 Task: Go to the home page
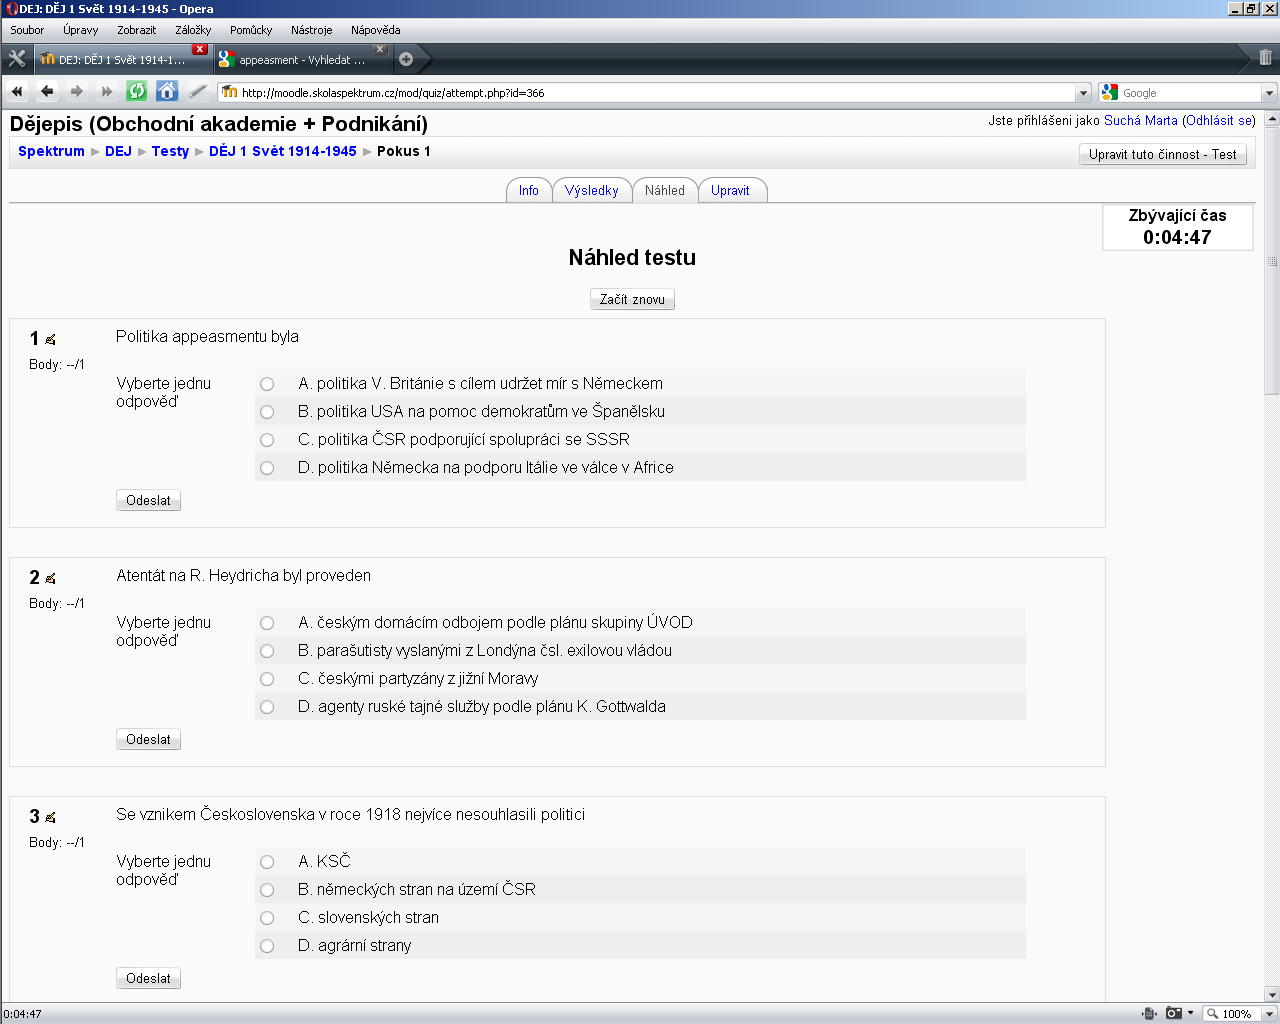point(167,91)
